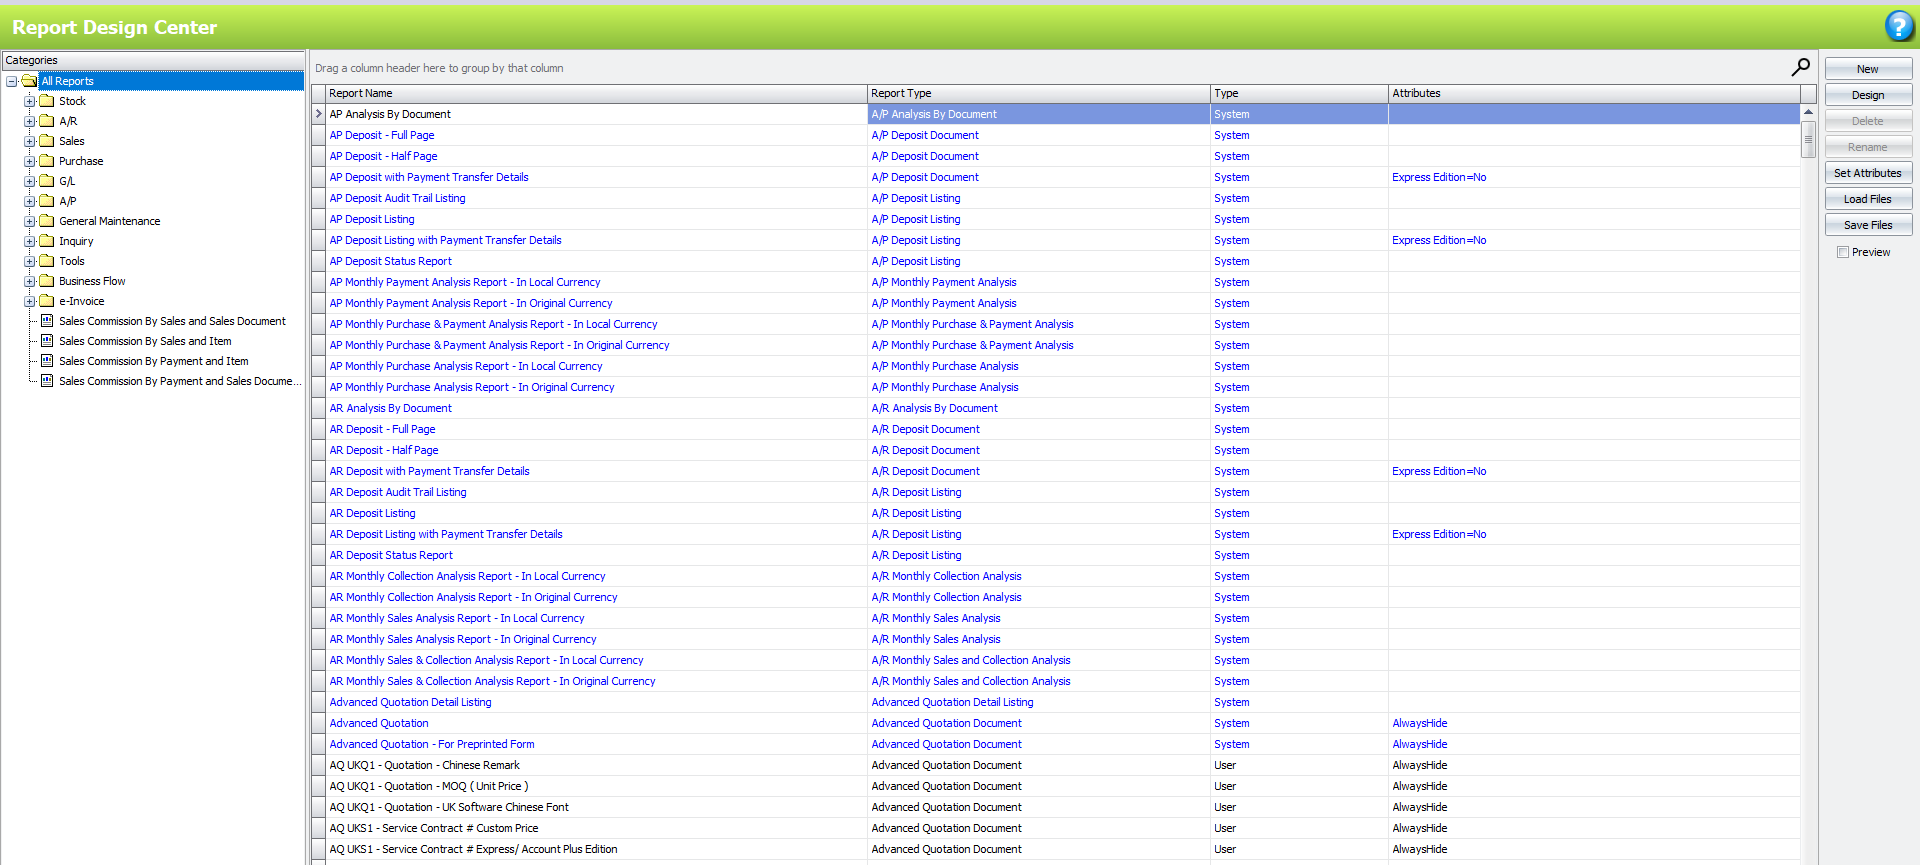The width and height of the screenshot is (1920, 865).
Task: Expand the G/L category tree node
Action: 30,181
